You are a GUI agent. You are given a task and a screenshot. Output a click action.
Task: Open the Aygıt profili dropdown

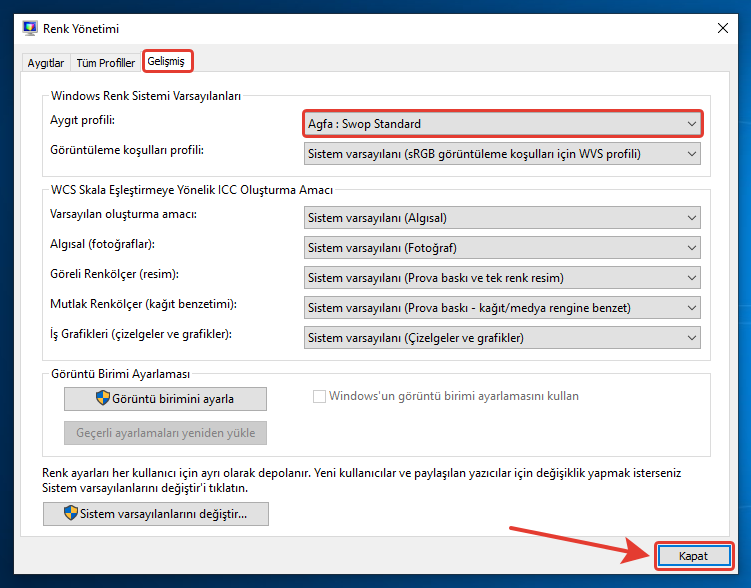(x=501, y=124)
